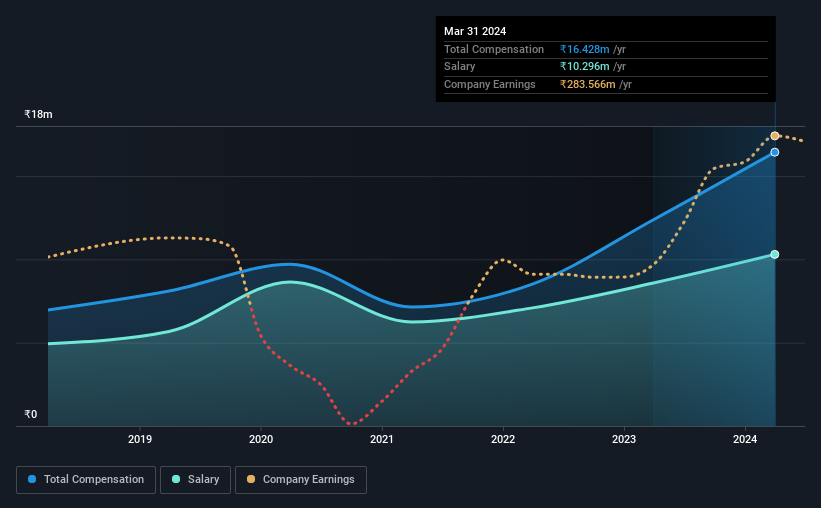The height and width of the screenshot is (508, 821).
Task: Click the Company Earnings tooltip row label
Action: (x=490, y=84)
